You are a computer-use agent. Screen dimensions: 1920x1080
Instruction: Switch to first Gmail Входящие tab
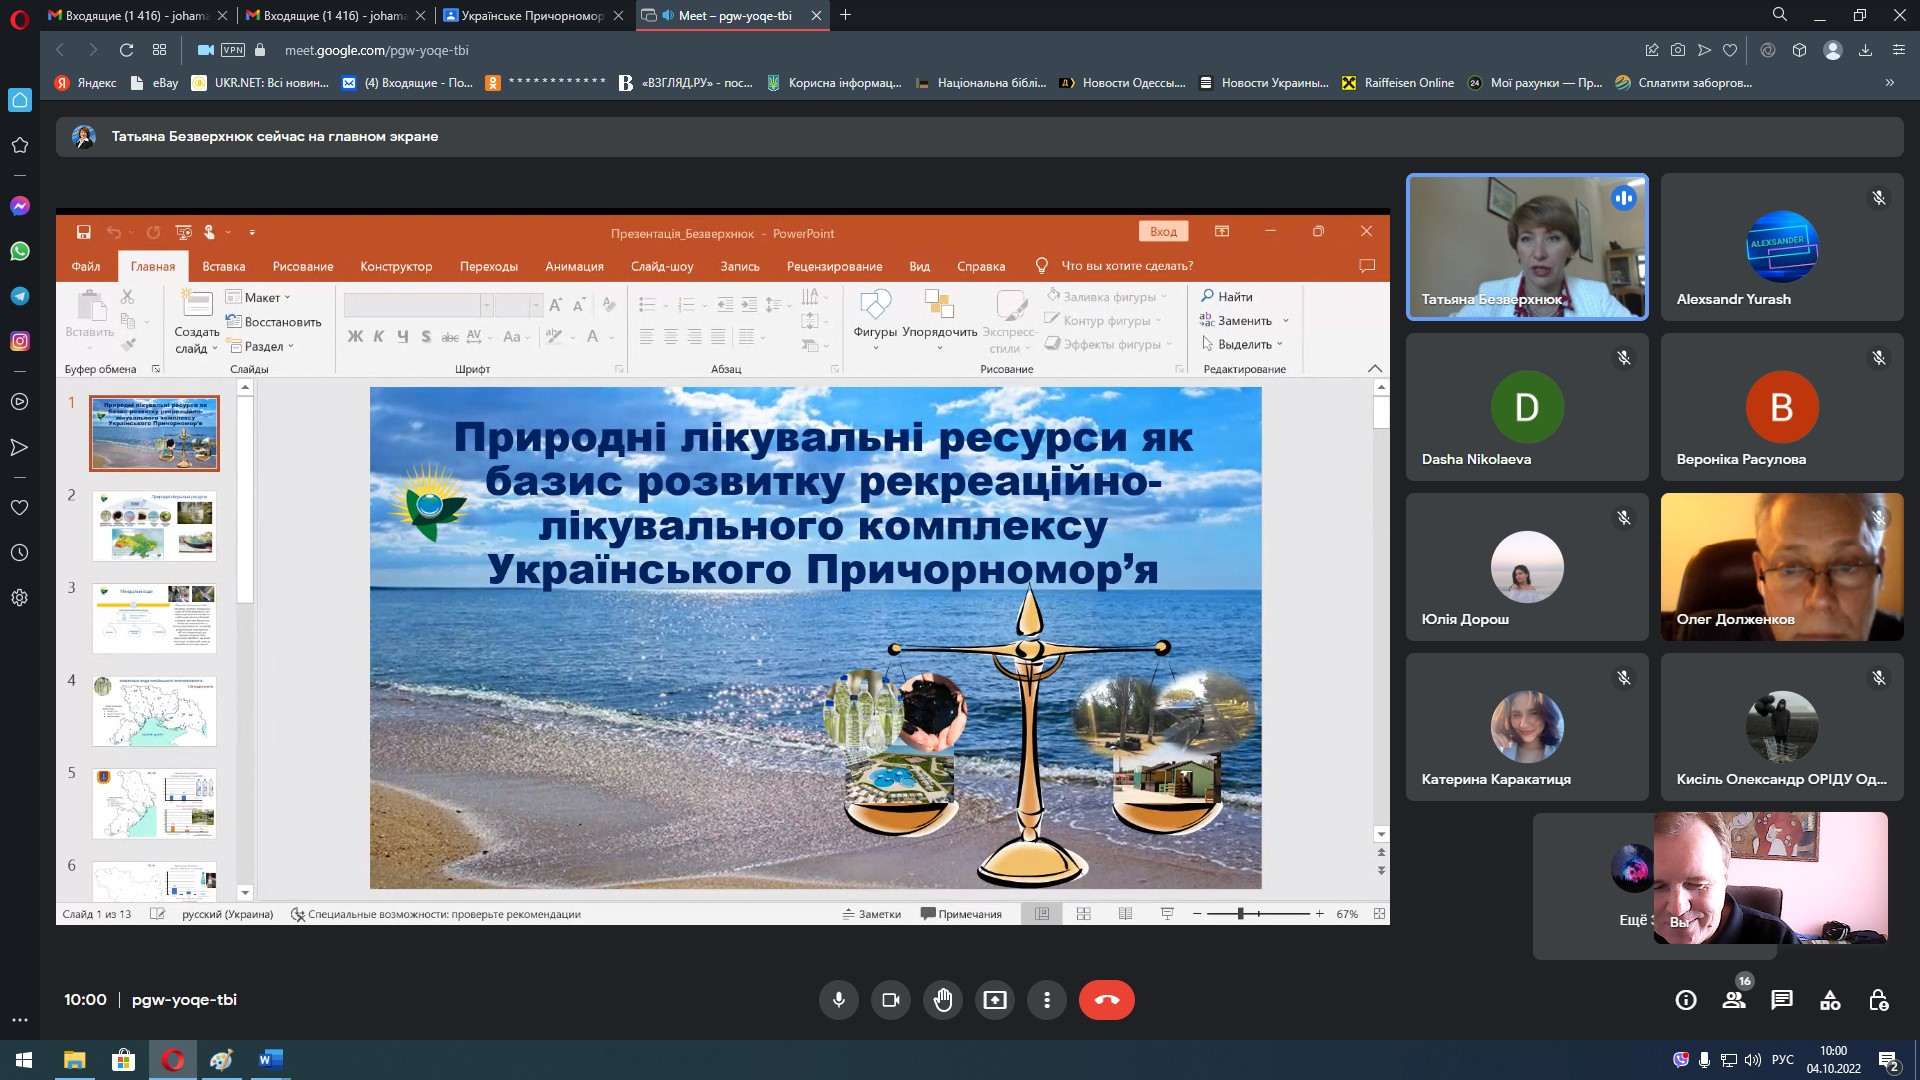point(135,15)
